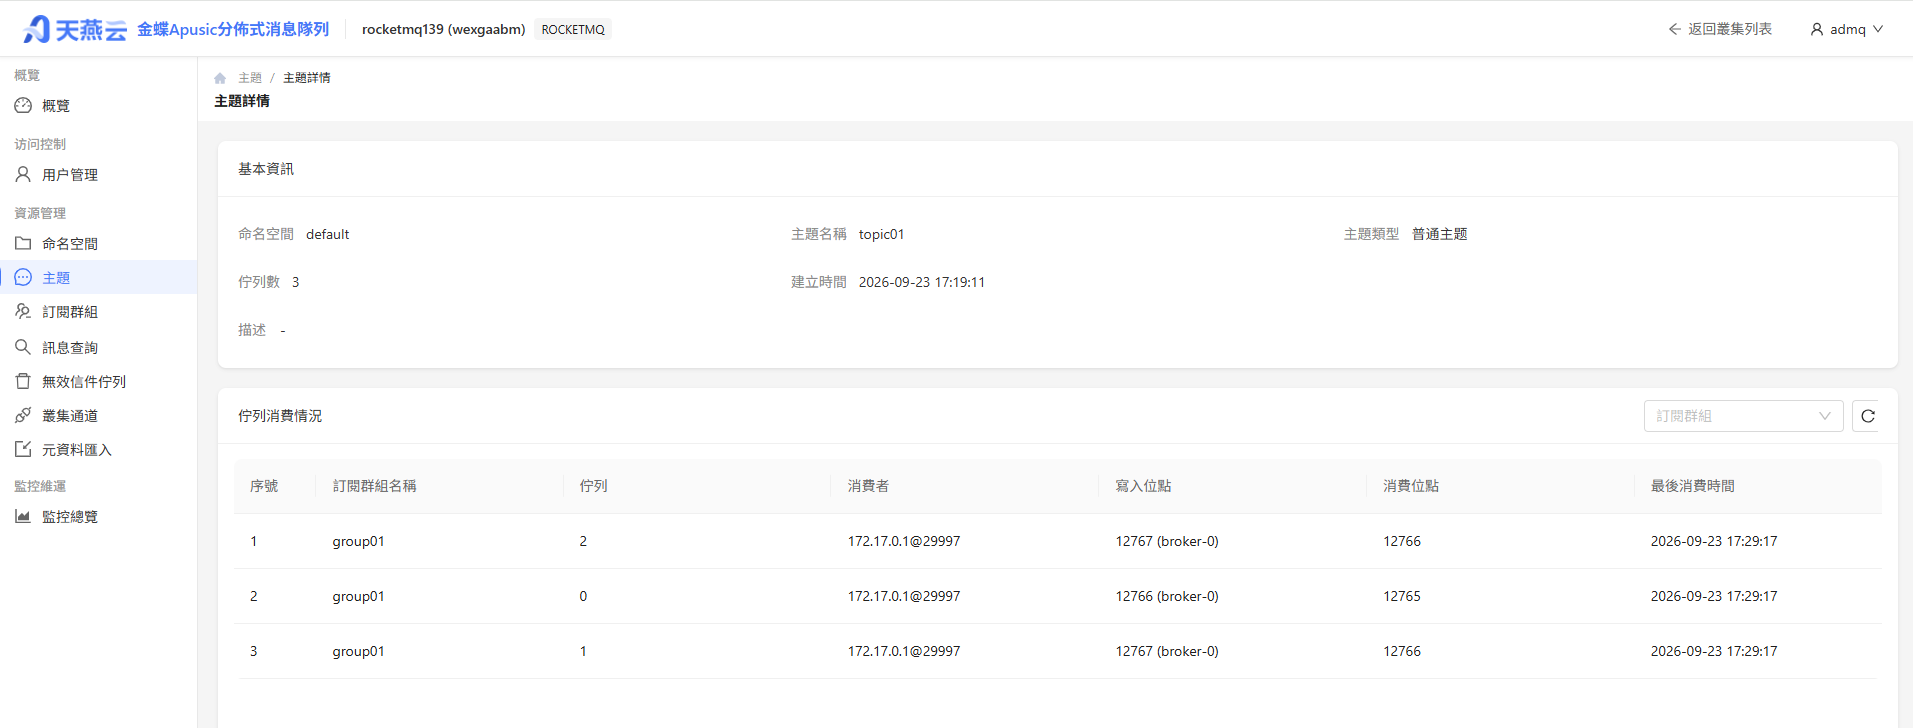Image resolution: width=1913 pixels, height=728 pixels.
Task: Click the 監控總覽 chart icon
Action: 23,516
